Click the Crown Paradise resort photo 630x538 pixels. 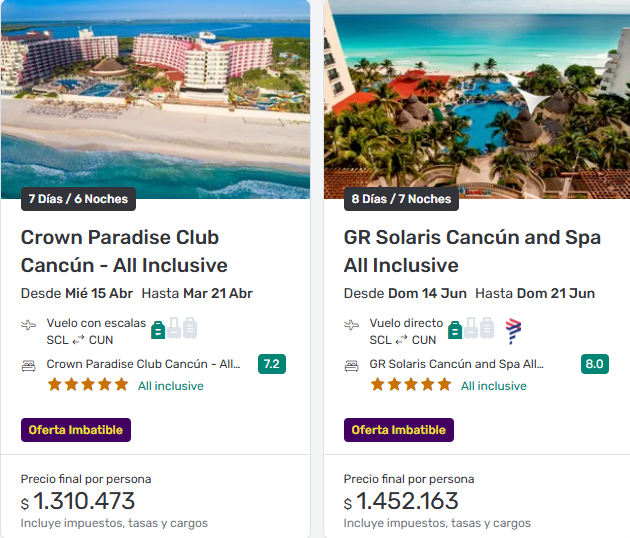(155, 95)
